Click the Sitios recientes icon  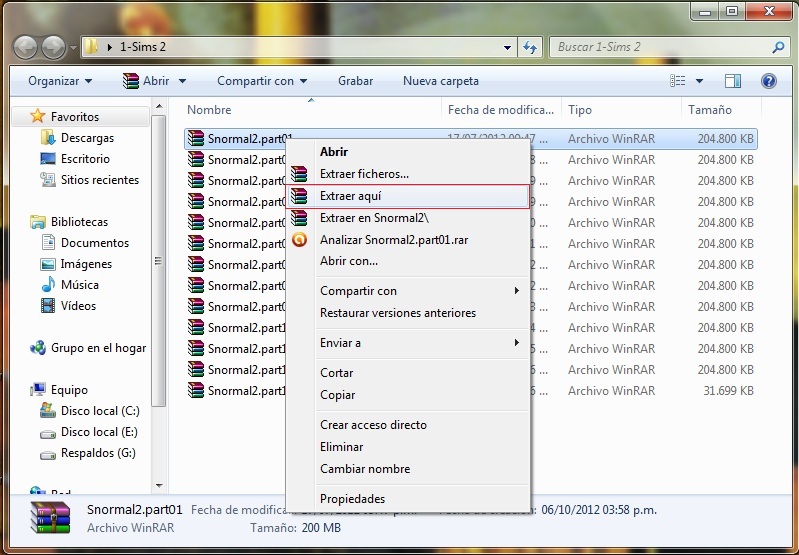48,179
